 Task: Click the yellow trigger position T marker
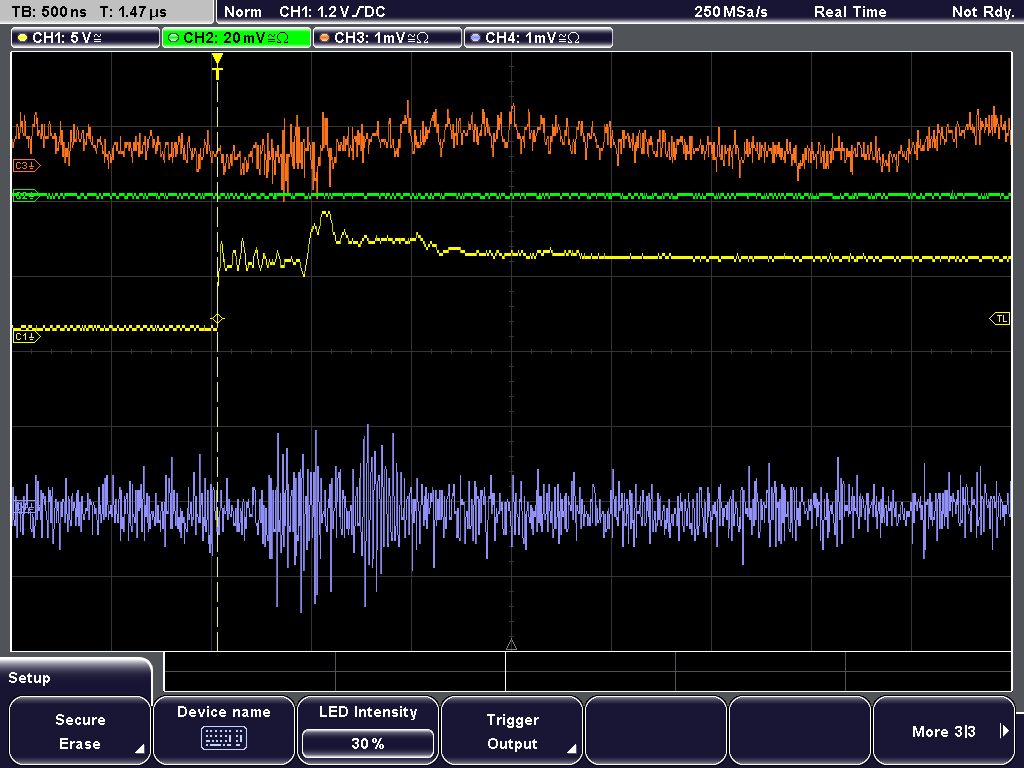point(217,67)
